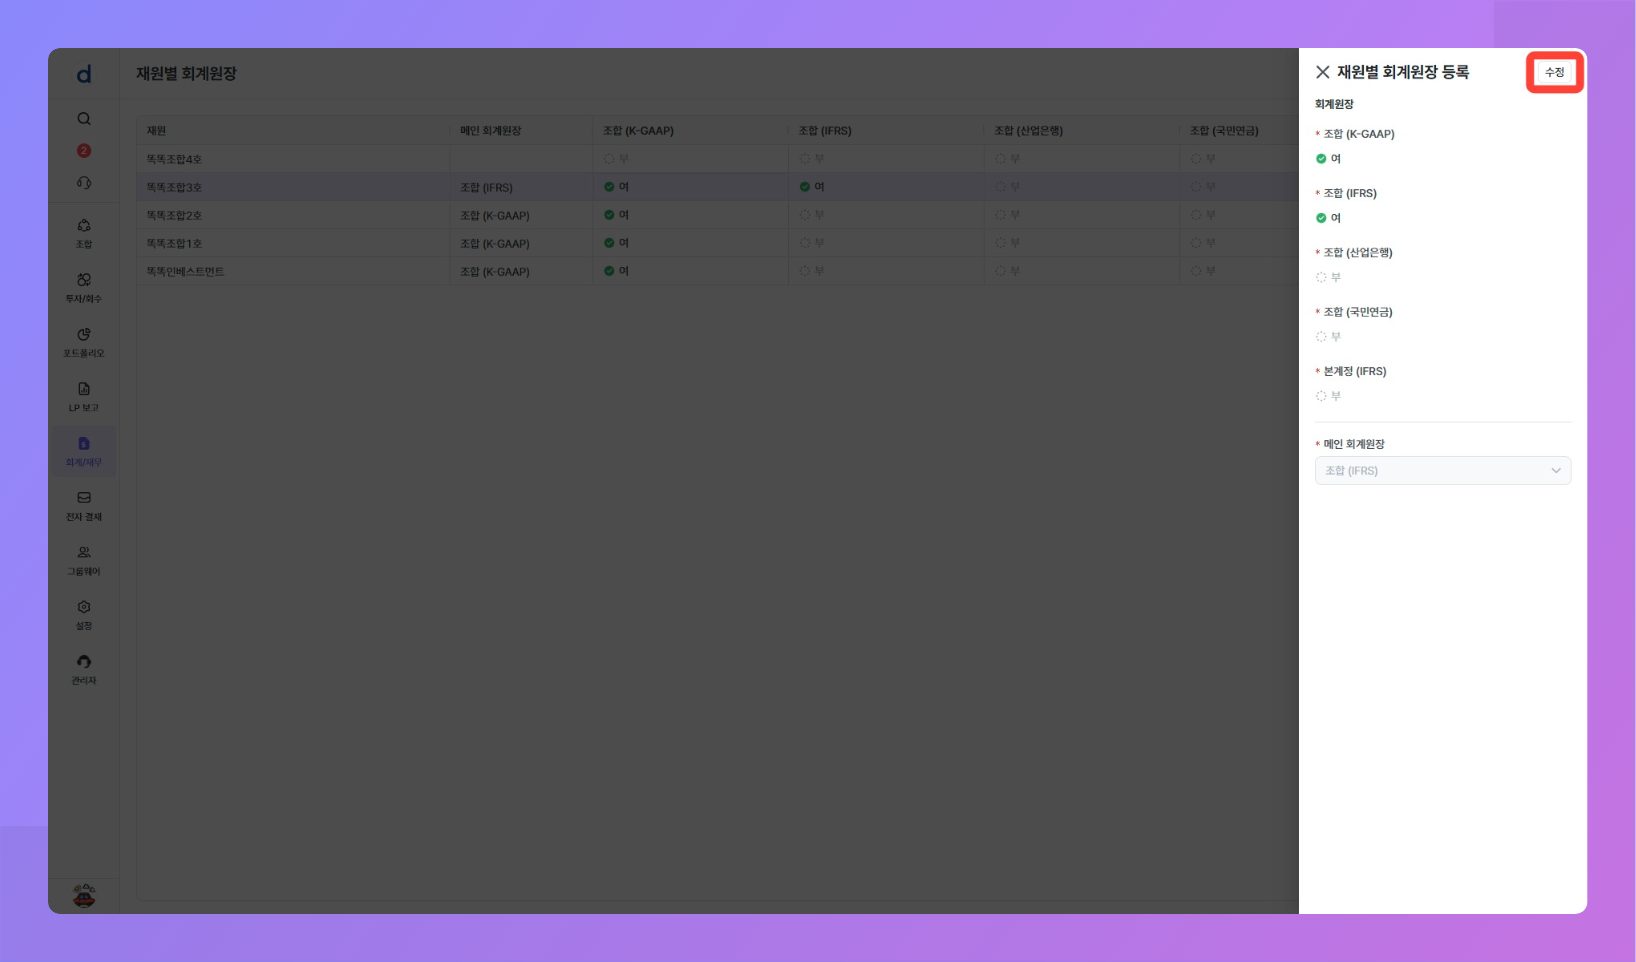Click 똑똑조합4호's 조합 (국민연금) 부 status
The width and height of the screenshot is (1636, 962).
pyautogui.click(x=1203, y=159)
